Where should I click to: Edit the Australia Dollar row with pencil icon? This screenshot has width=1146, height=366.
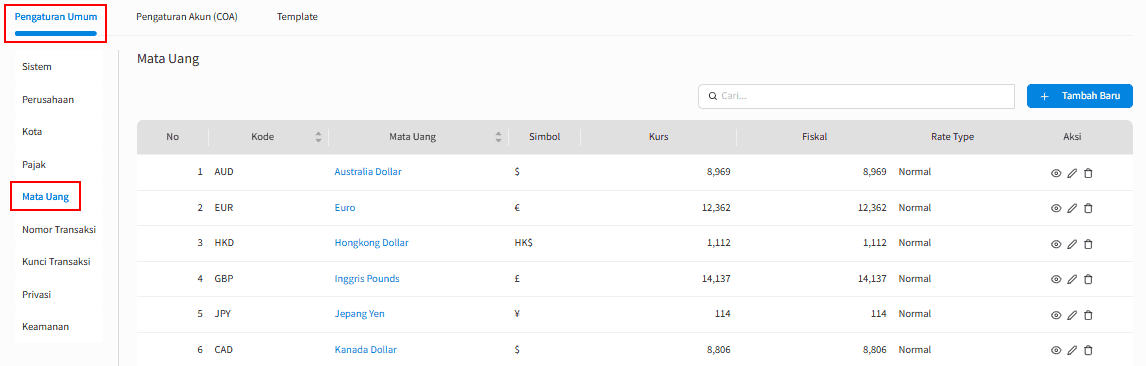click(1072, 173)
